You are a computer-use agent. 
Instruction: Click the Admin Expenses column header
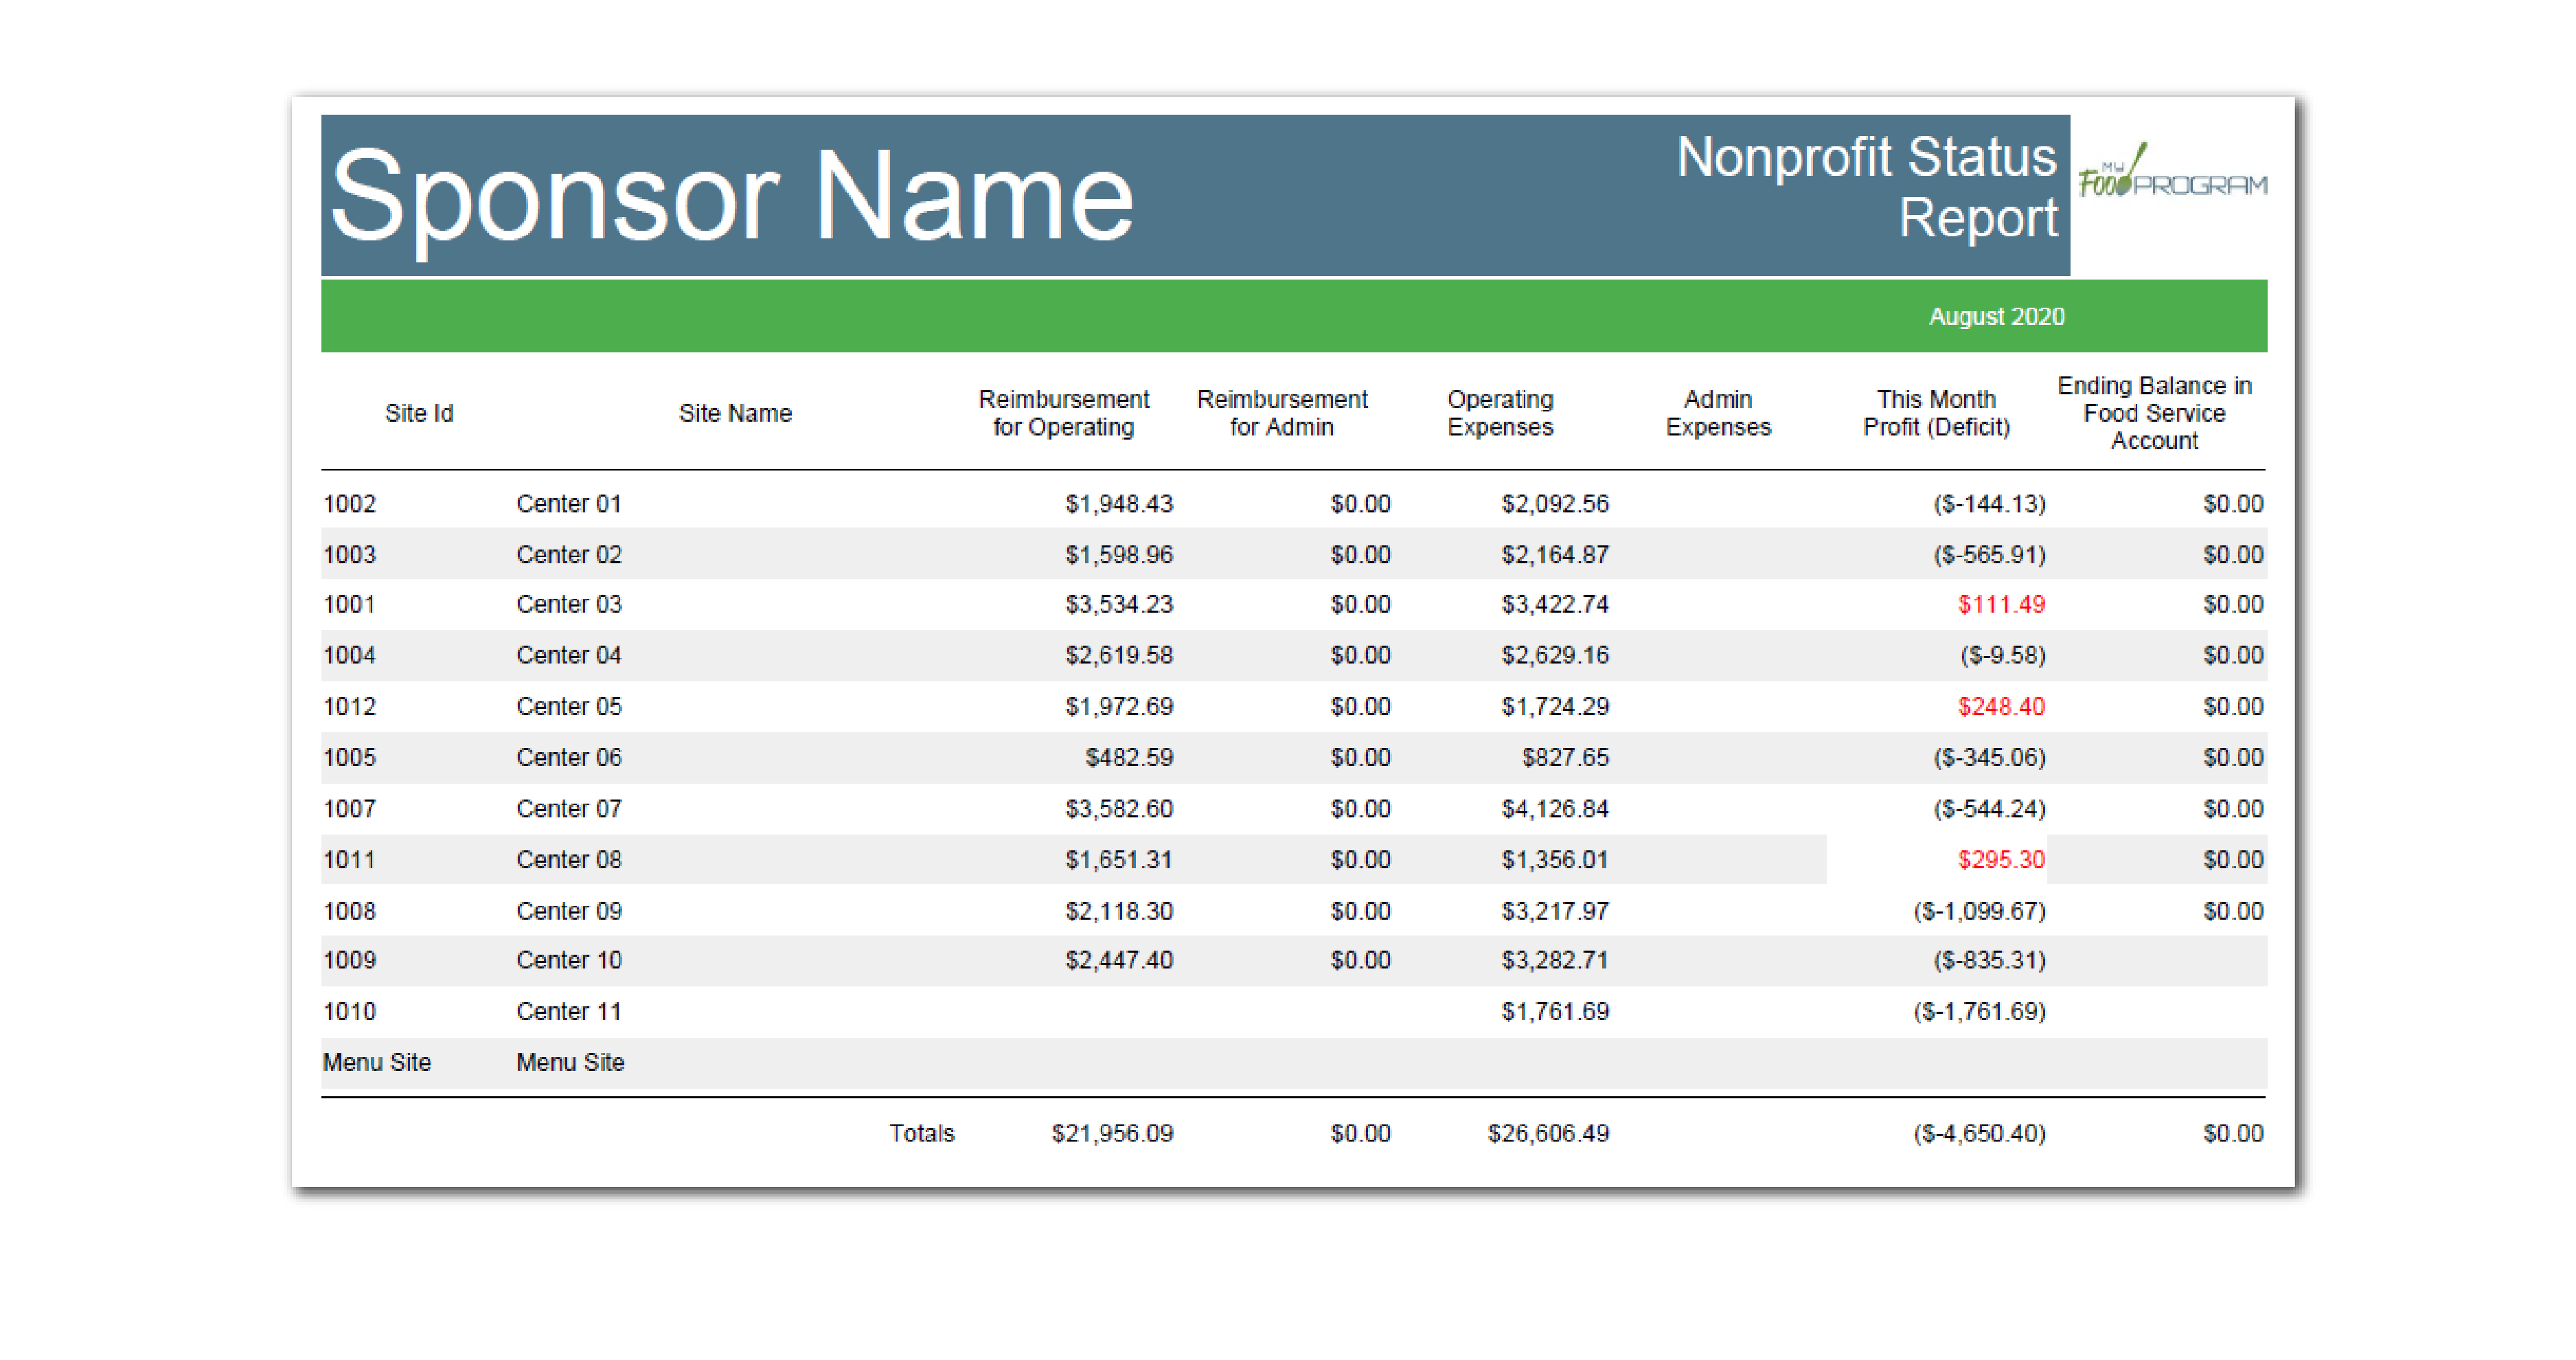1717,413
